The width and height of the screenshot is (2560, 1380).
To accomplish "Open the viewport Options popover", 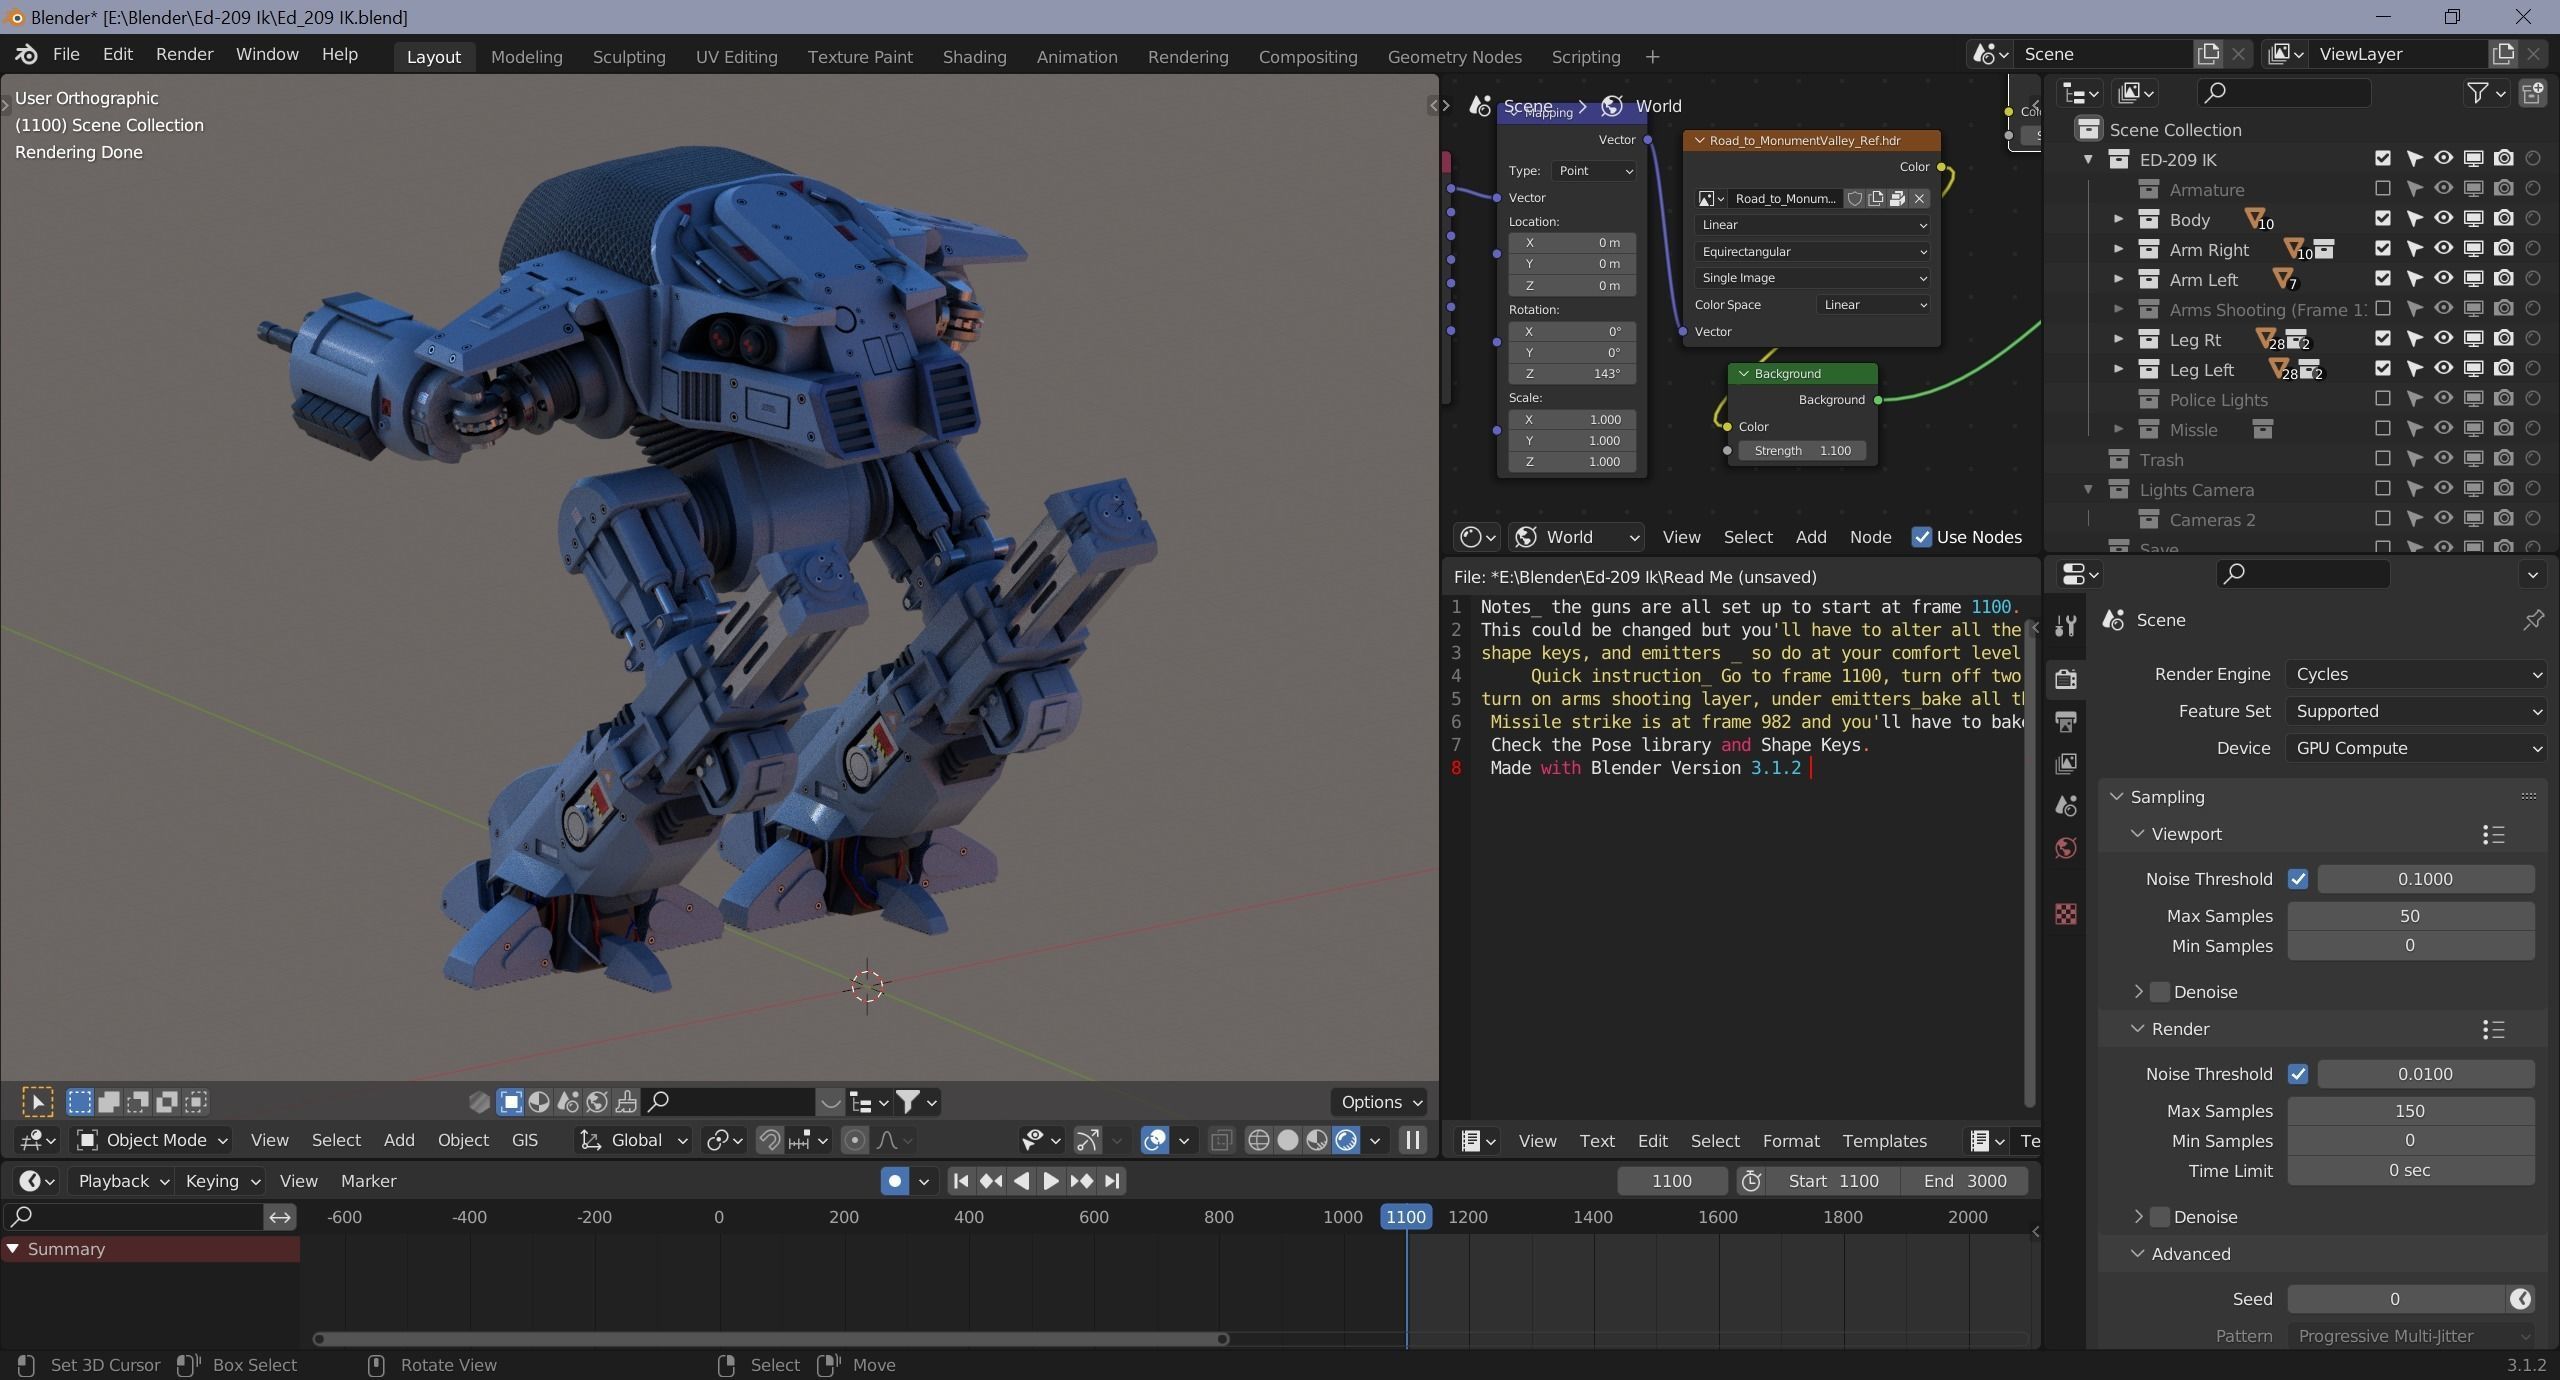I will click(1379, 1102).
